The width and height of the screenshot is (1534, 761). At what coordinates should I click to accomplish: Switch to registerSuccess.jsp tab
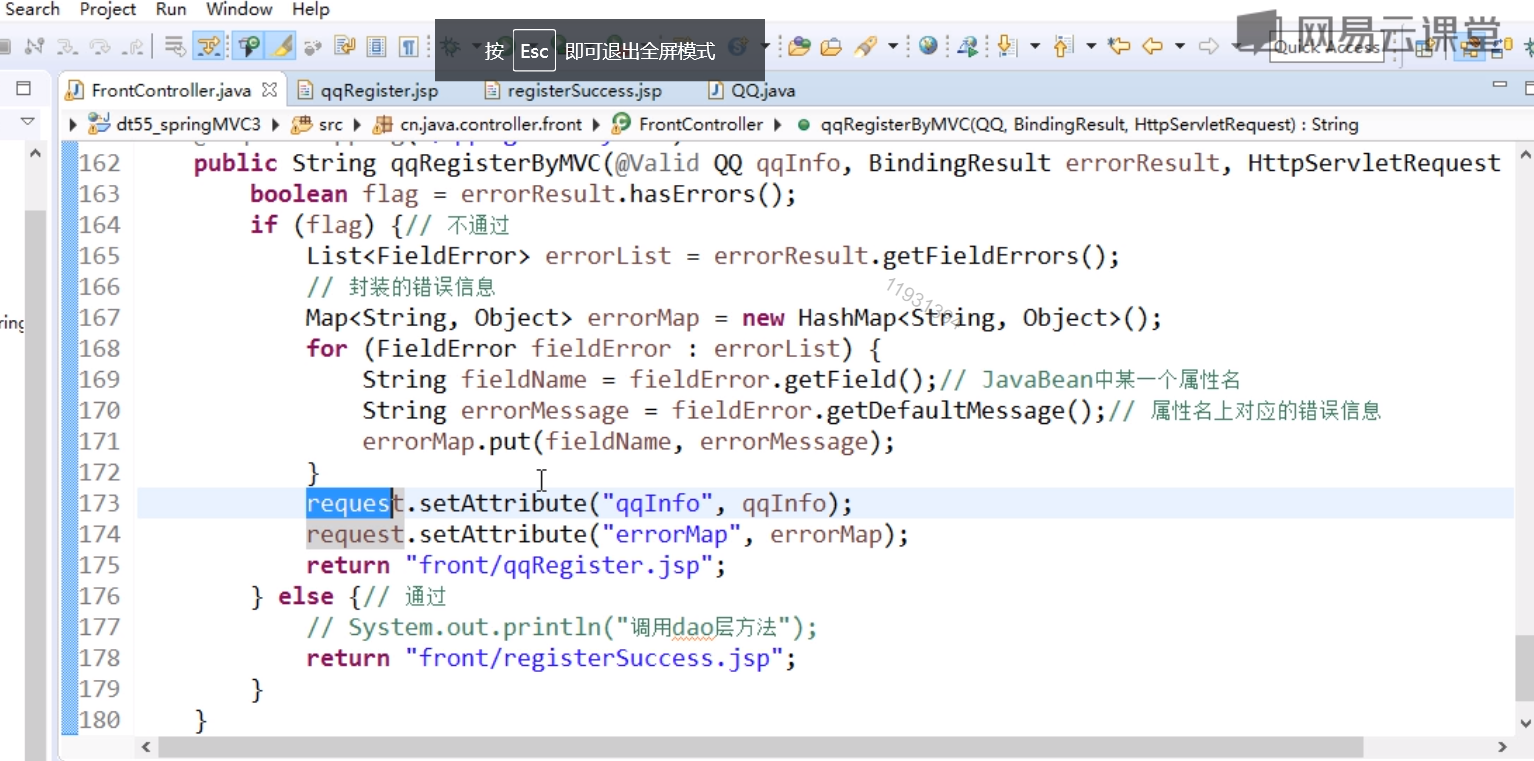(x=573, y=90)
